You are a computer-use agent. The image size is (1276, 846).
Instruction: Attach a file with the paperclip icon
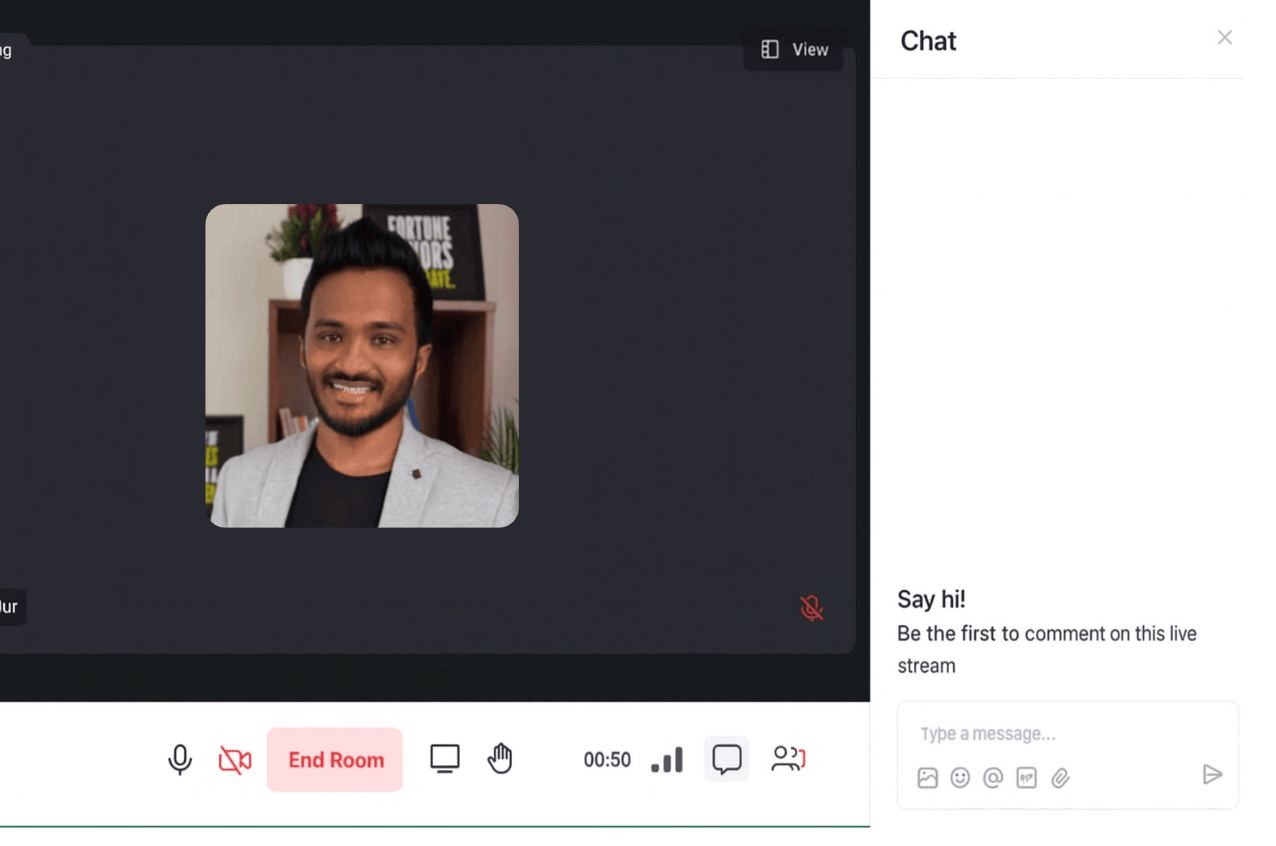tap(1060, 777)
